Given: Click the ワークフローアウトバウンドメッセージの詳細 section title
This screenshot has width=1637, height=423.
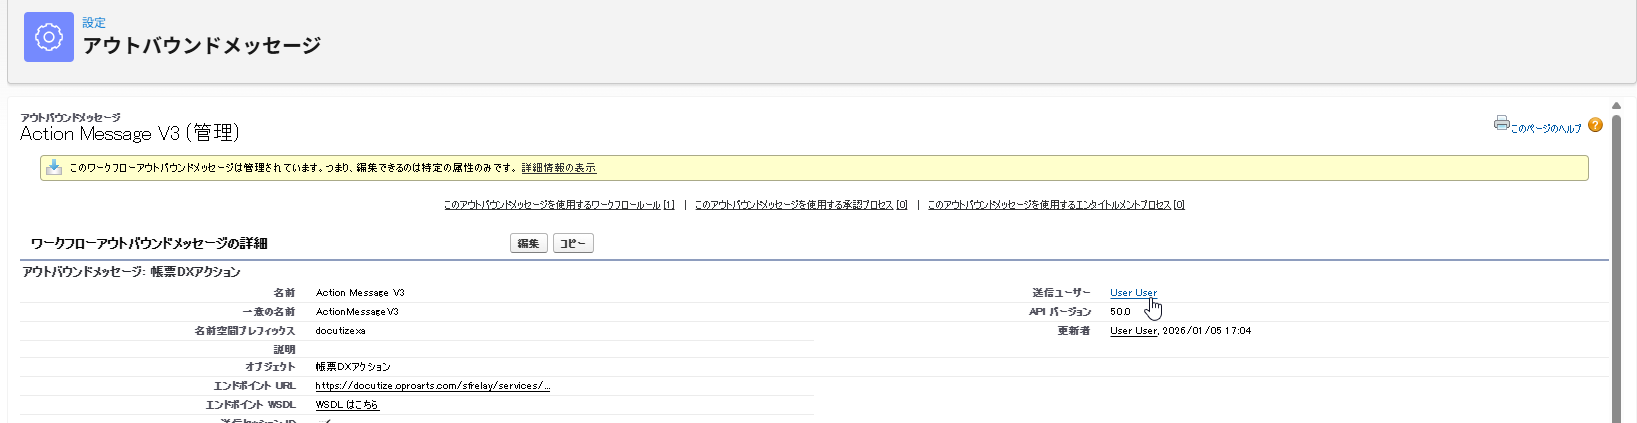Looking at the screenshot, I should [x=149, y=243].
